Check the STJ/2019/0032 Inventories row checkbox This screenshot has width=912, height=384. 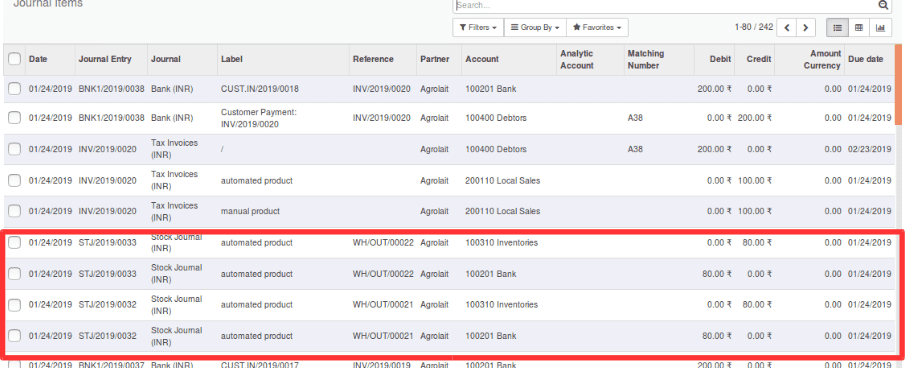tap(15, 304)
